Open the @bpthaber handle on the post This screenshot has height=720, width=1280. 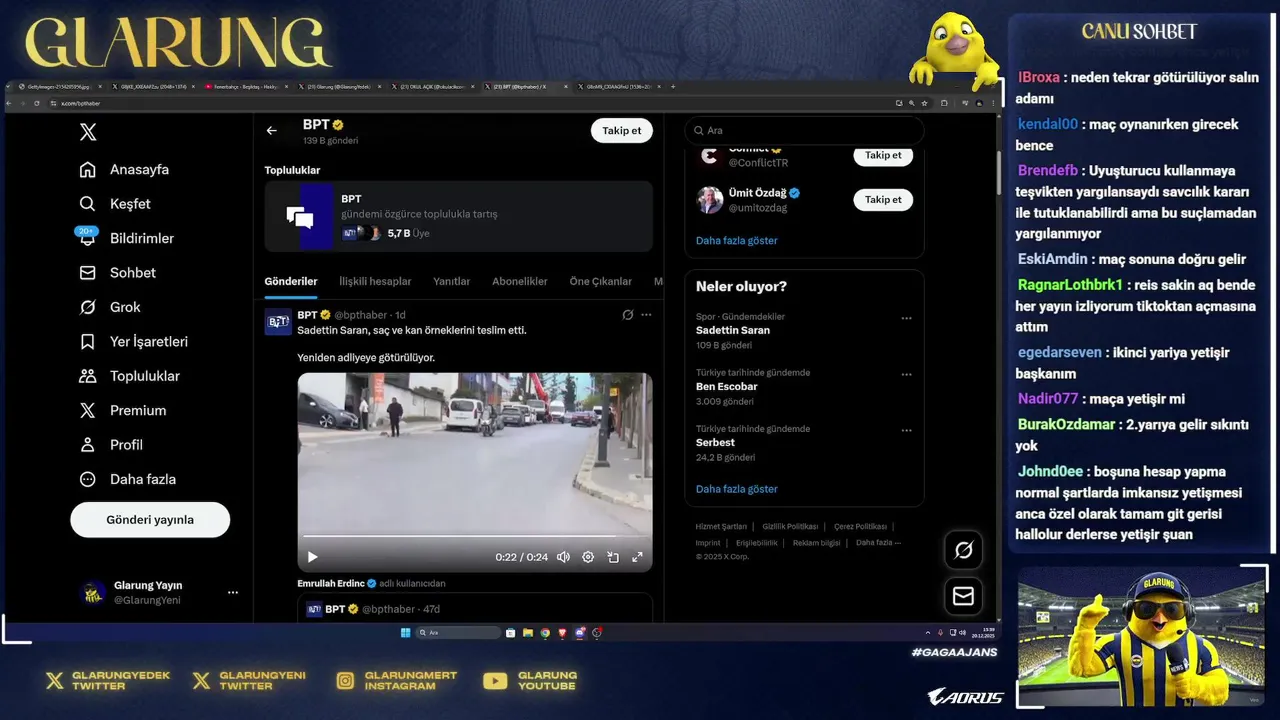(x=361, y=315)
